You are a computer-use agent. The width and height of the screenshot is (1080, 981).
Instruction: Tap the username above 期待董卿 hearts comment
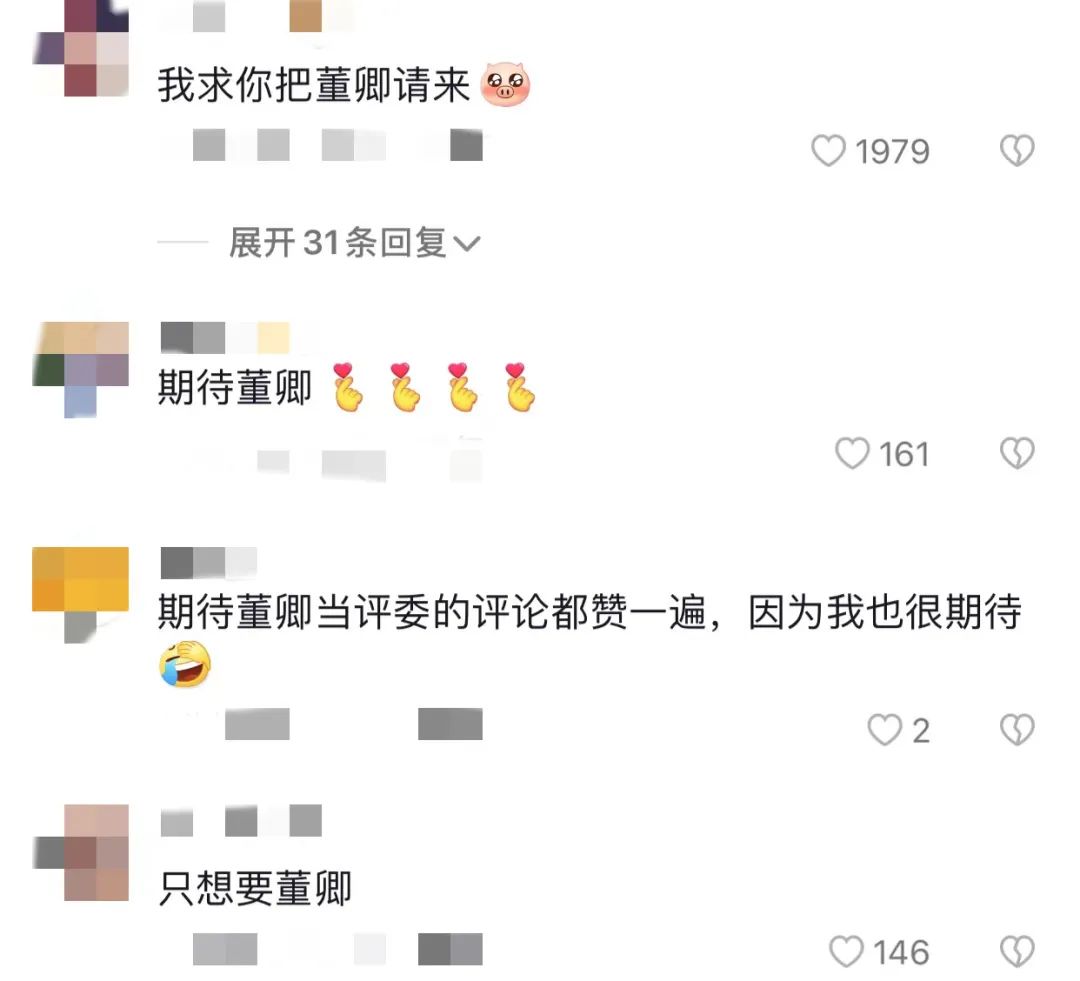pyautogui.click(x=225, y=338)
